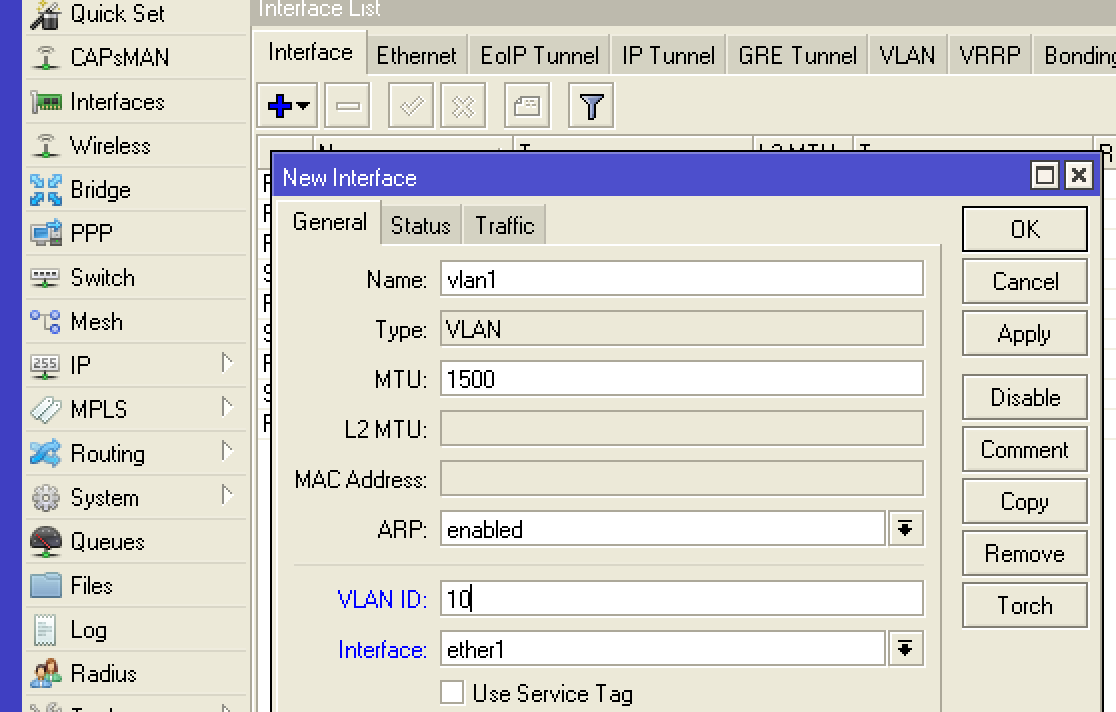Click the comment note toolbar button
Viewport: 1116px width, 712px height.
pos(527,106)
